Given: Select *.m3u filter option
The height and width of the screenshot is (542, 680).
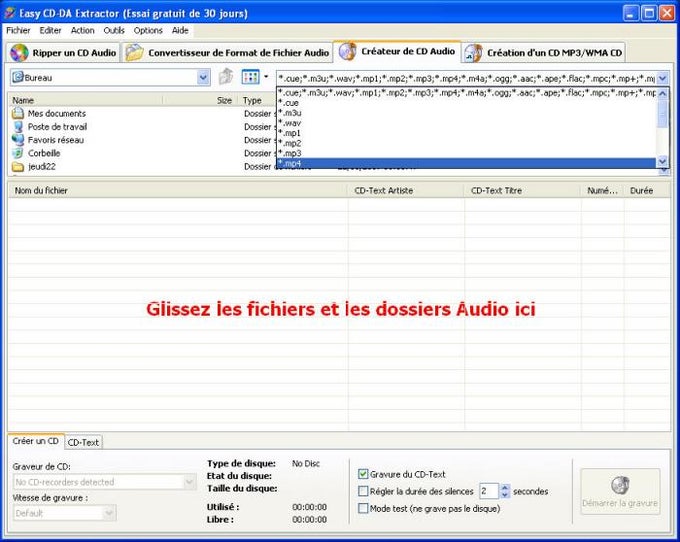Looking at the screenshot, I should tap(467, 113).
